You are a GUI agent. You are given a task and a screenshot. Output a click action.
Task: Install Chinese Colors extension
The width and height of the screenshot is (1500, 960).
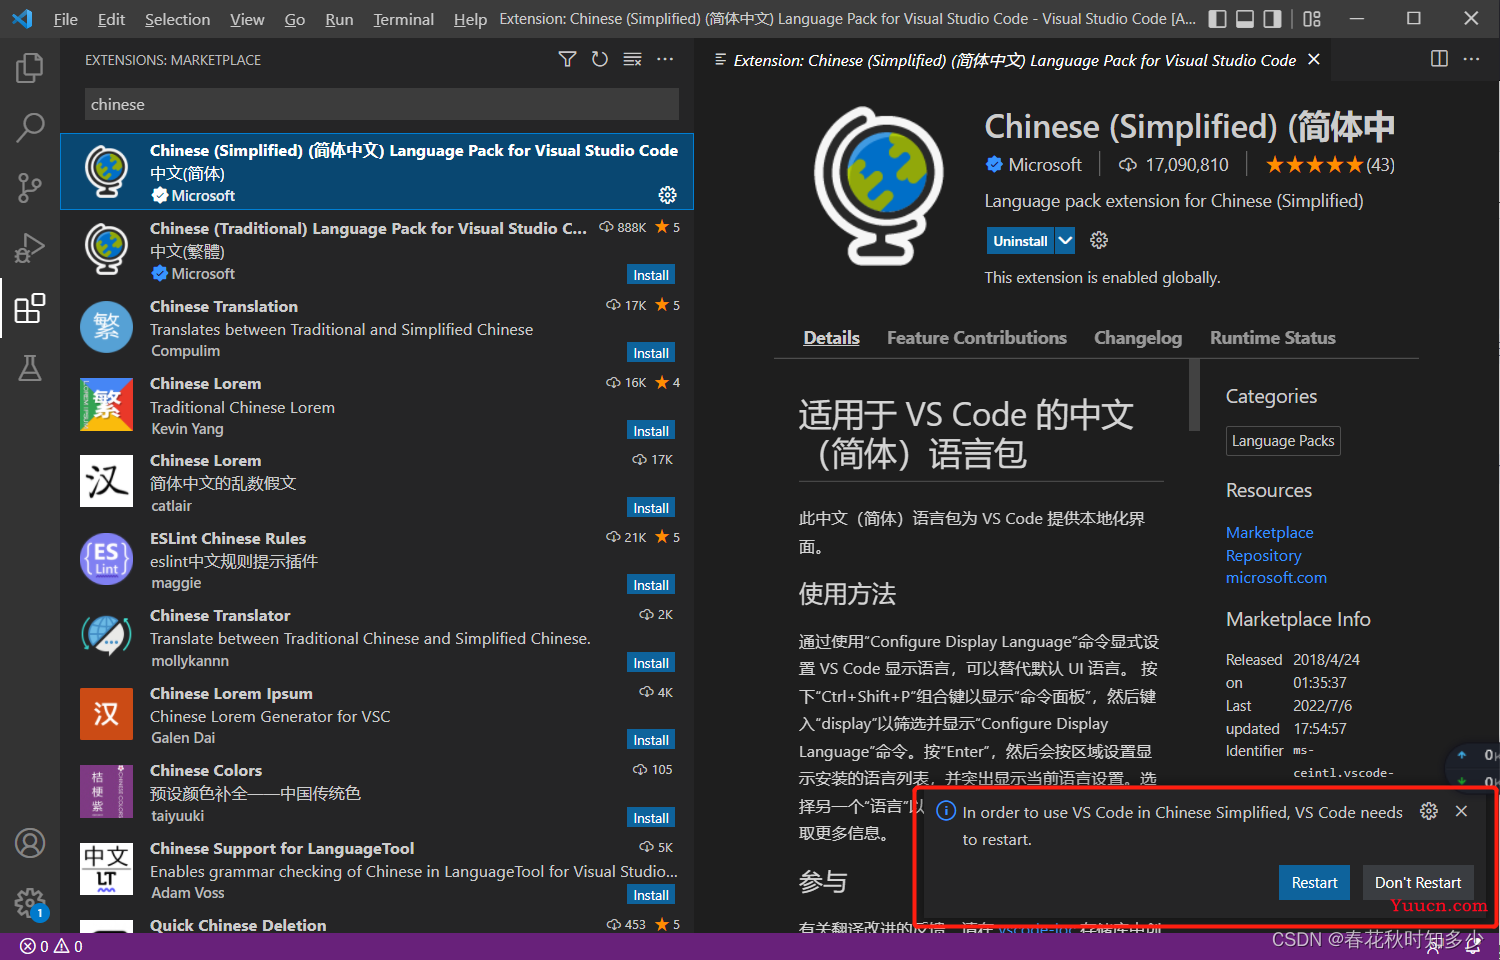coord(651,818)
